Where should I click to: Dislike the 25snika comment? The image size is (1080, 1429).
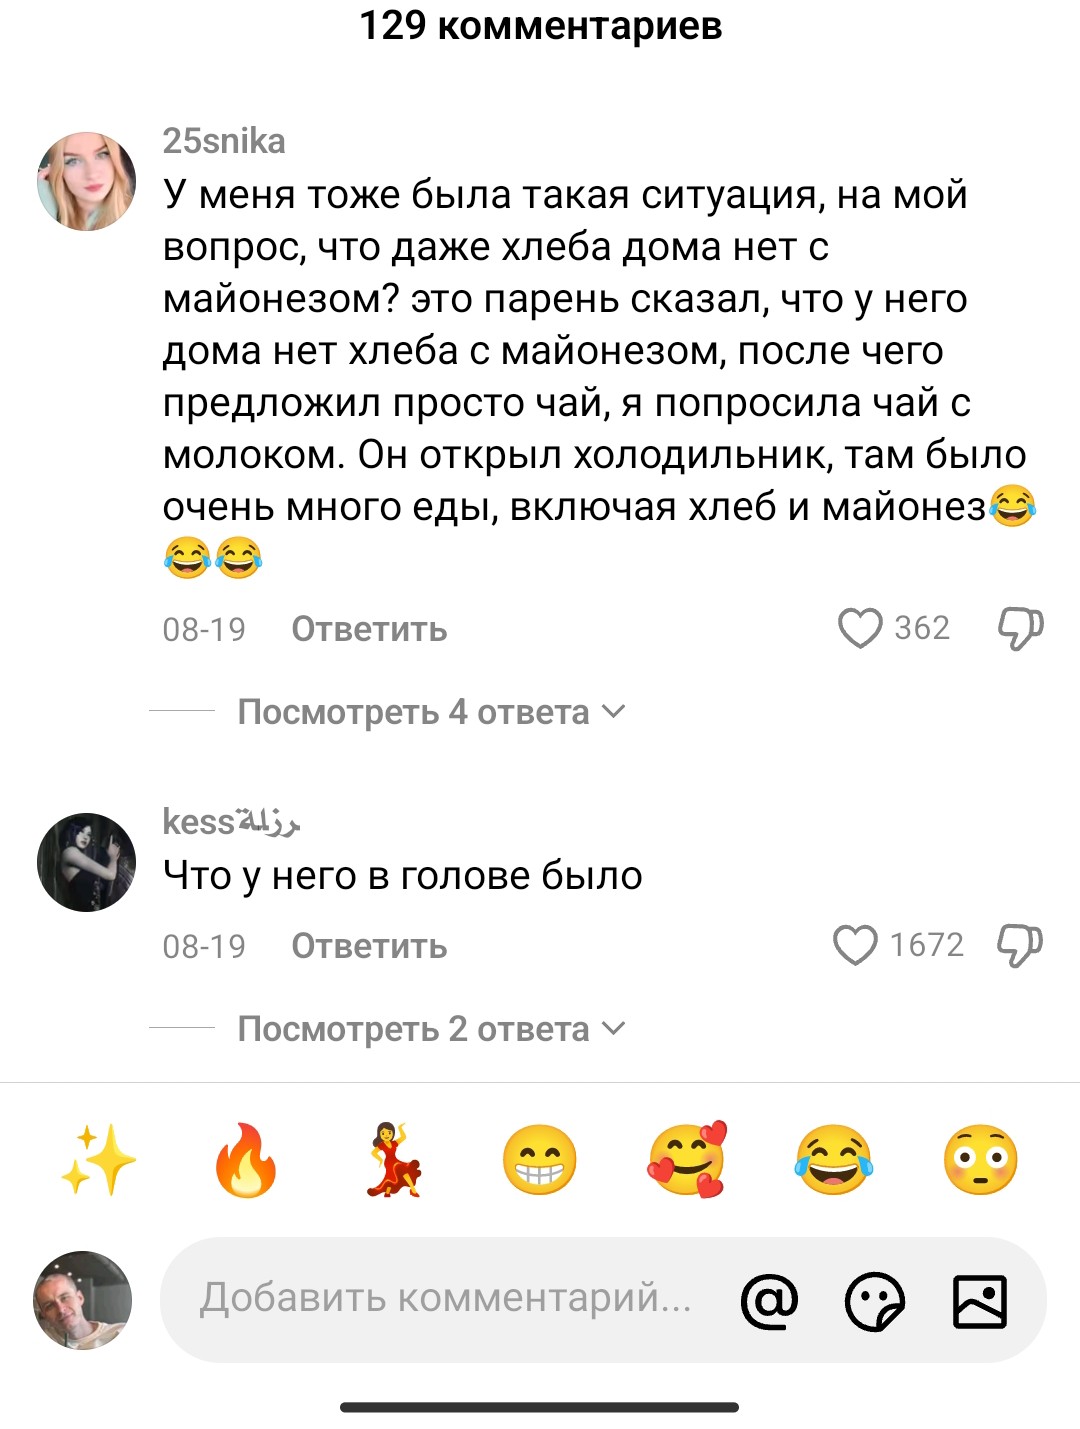coord(1020,629)
